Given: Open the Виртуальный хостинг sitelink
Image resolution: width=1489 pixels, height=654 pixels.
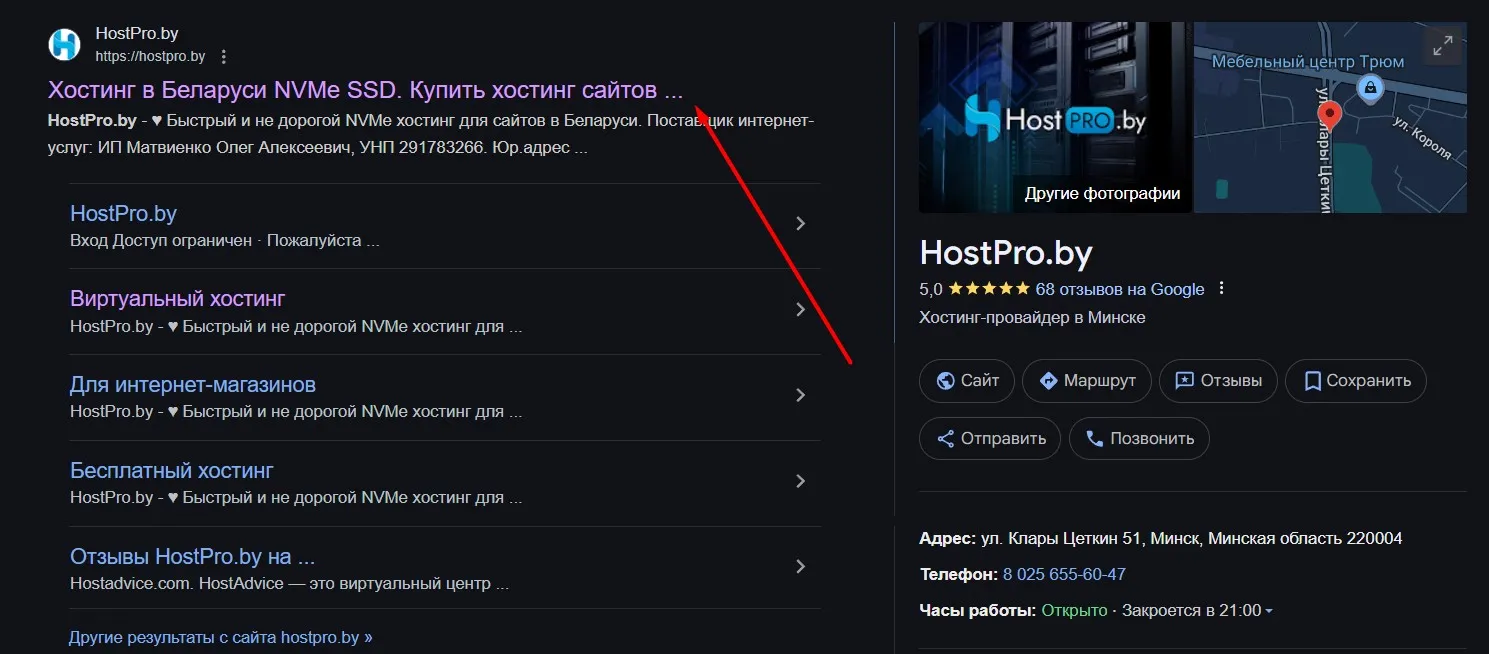Looking at the screenshot, I should point(178,299).
